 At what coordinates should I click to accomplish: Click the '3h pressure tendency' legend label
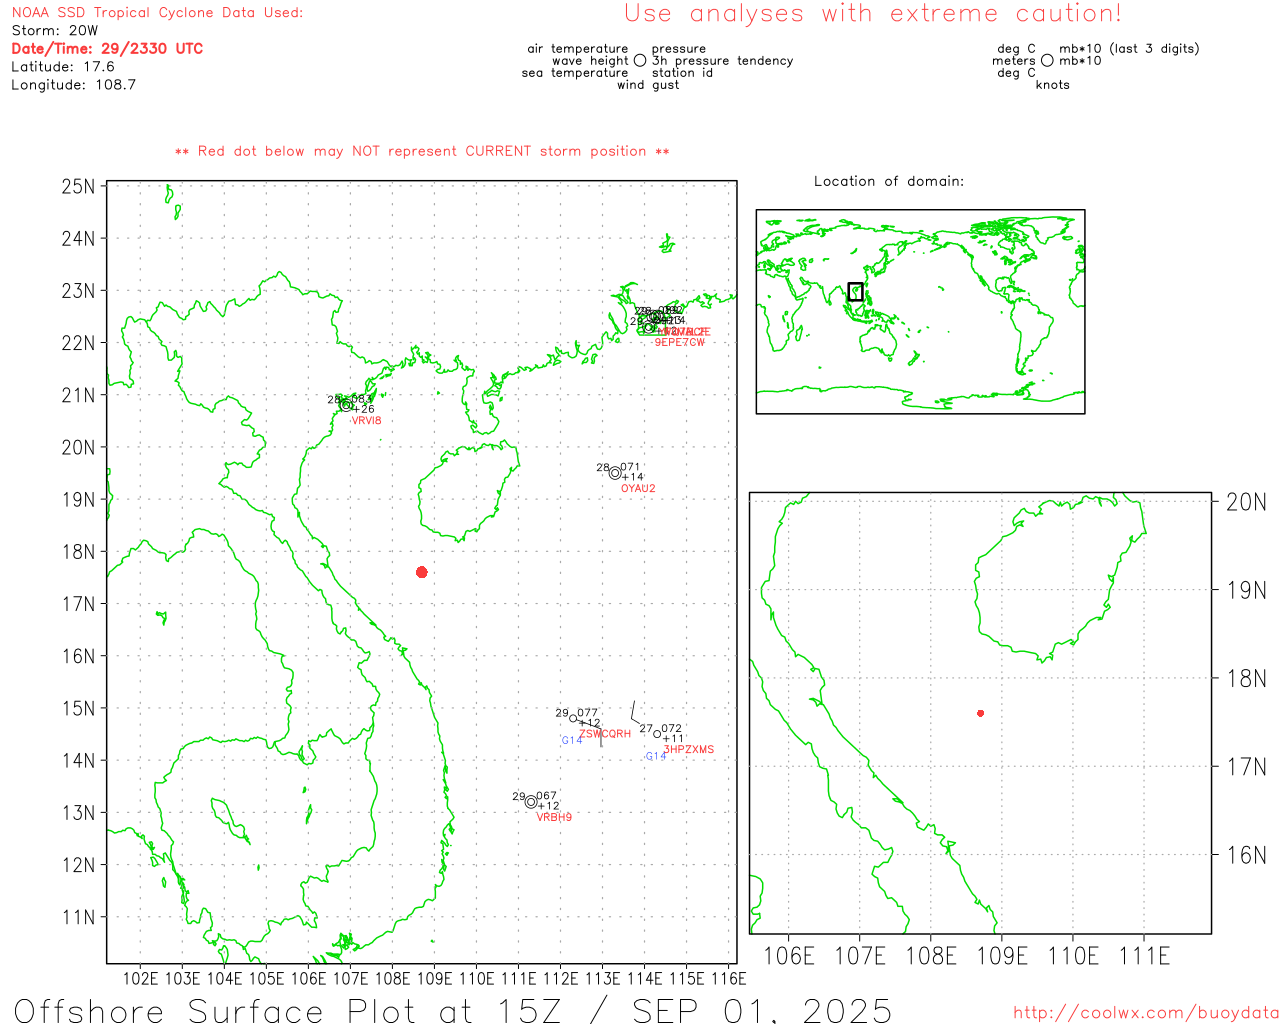pyautogui.click(x=722, y=61)
